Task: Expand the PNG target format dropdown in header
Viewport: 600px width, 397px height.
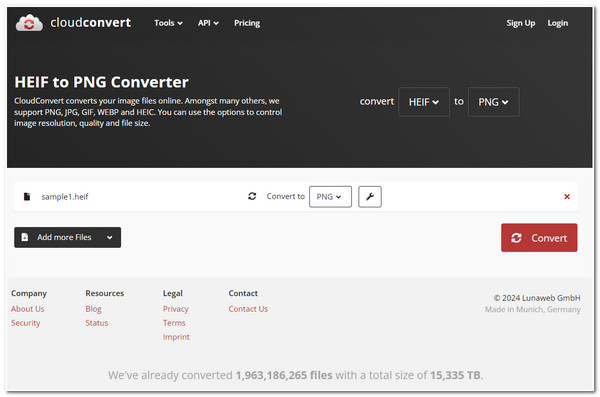Action: (x=493, y=102)
